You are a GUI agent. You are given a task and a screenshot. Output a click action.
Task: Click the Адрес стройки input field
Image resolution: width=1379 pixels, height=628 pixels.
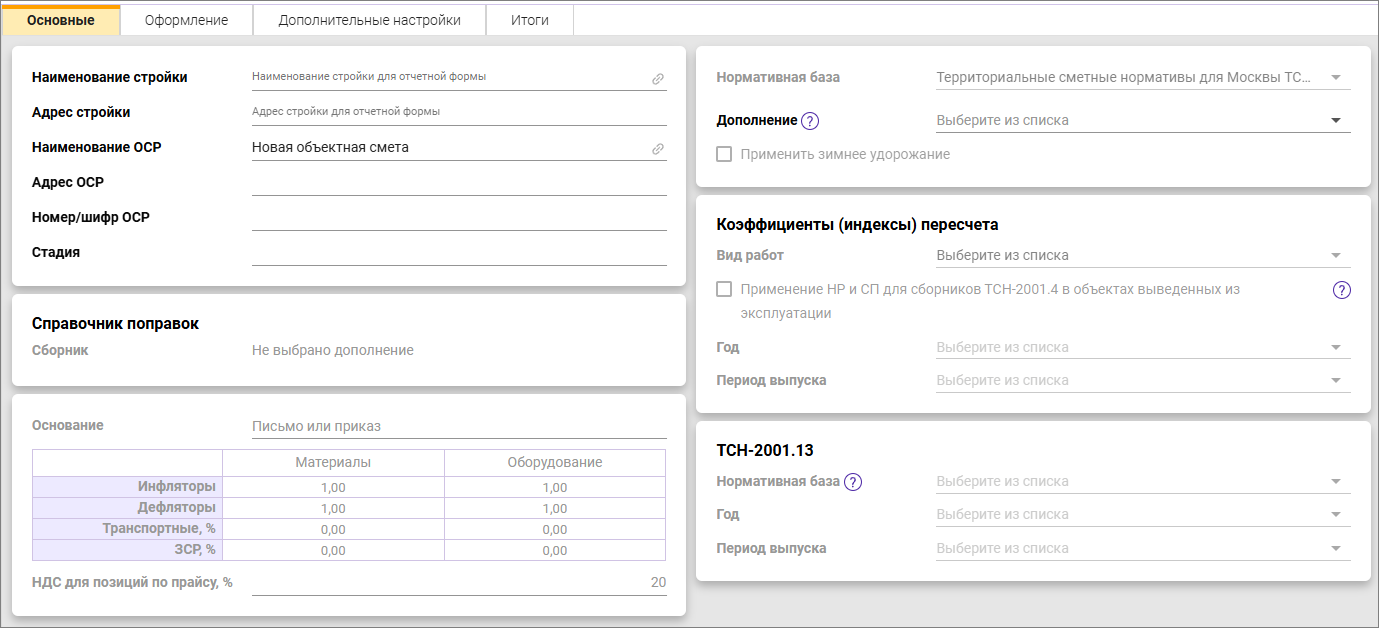458,112
